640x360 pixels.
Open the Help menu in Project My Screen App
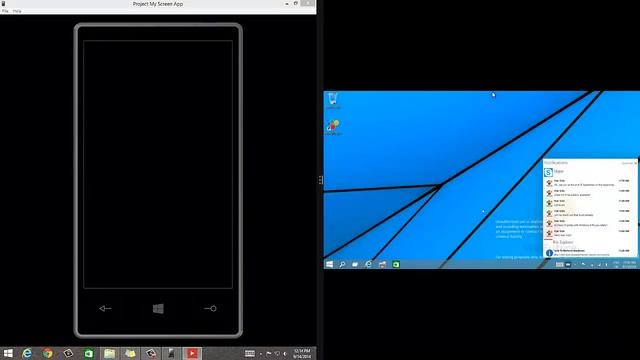pos(17,11)
